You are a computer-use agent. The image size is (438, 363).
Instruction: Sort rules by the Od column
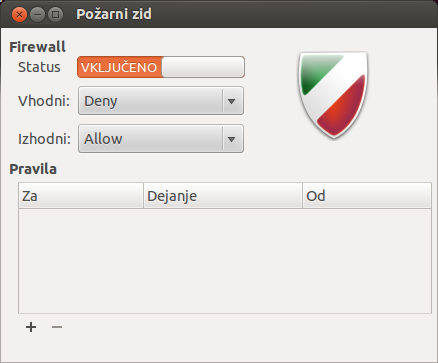pos(367,196)
